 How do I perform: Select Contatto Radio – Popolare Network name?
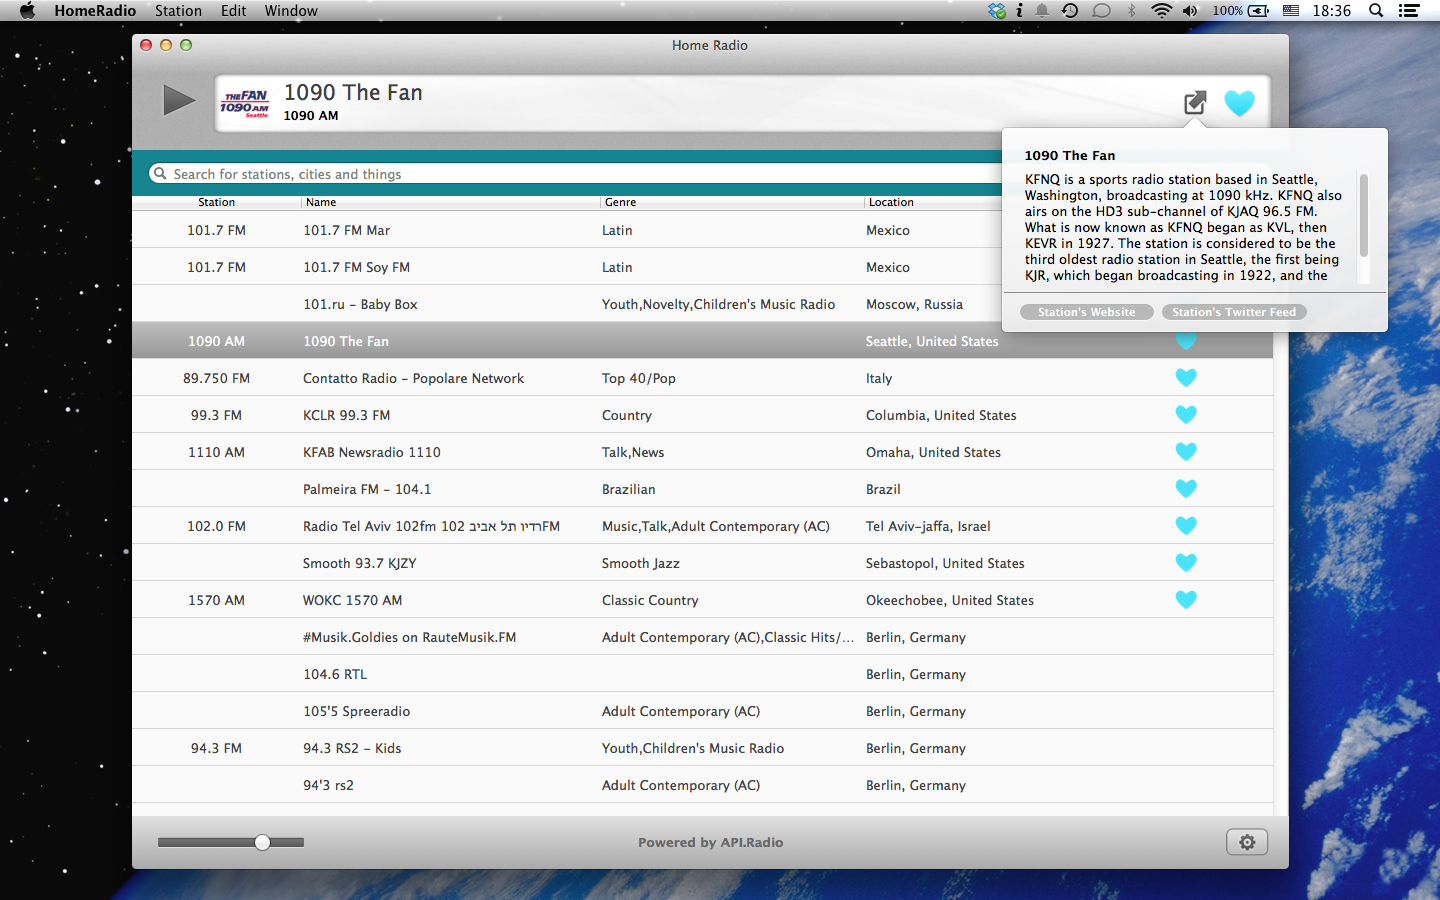413,378
